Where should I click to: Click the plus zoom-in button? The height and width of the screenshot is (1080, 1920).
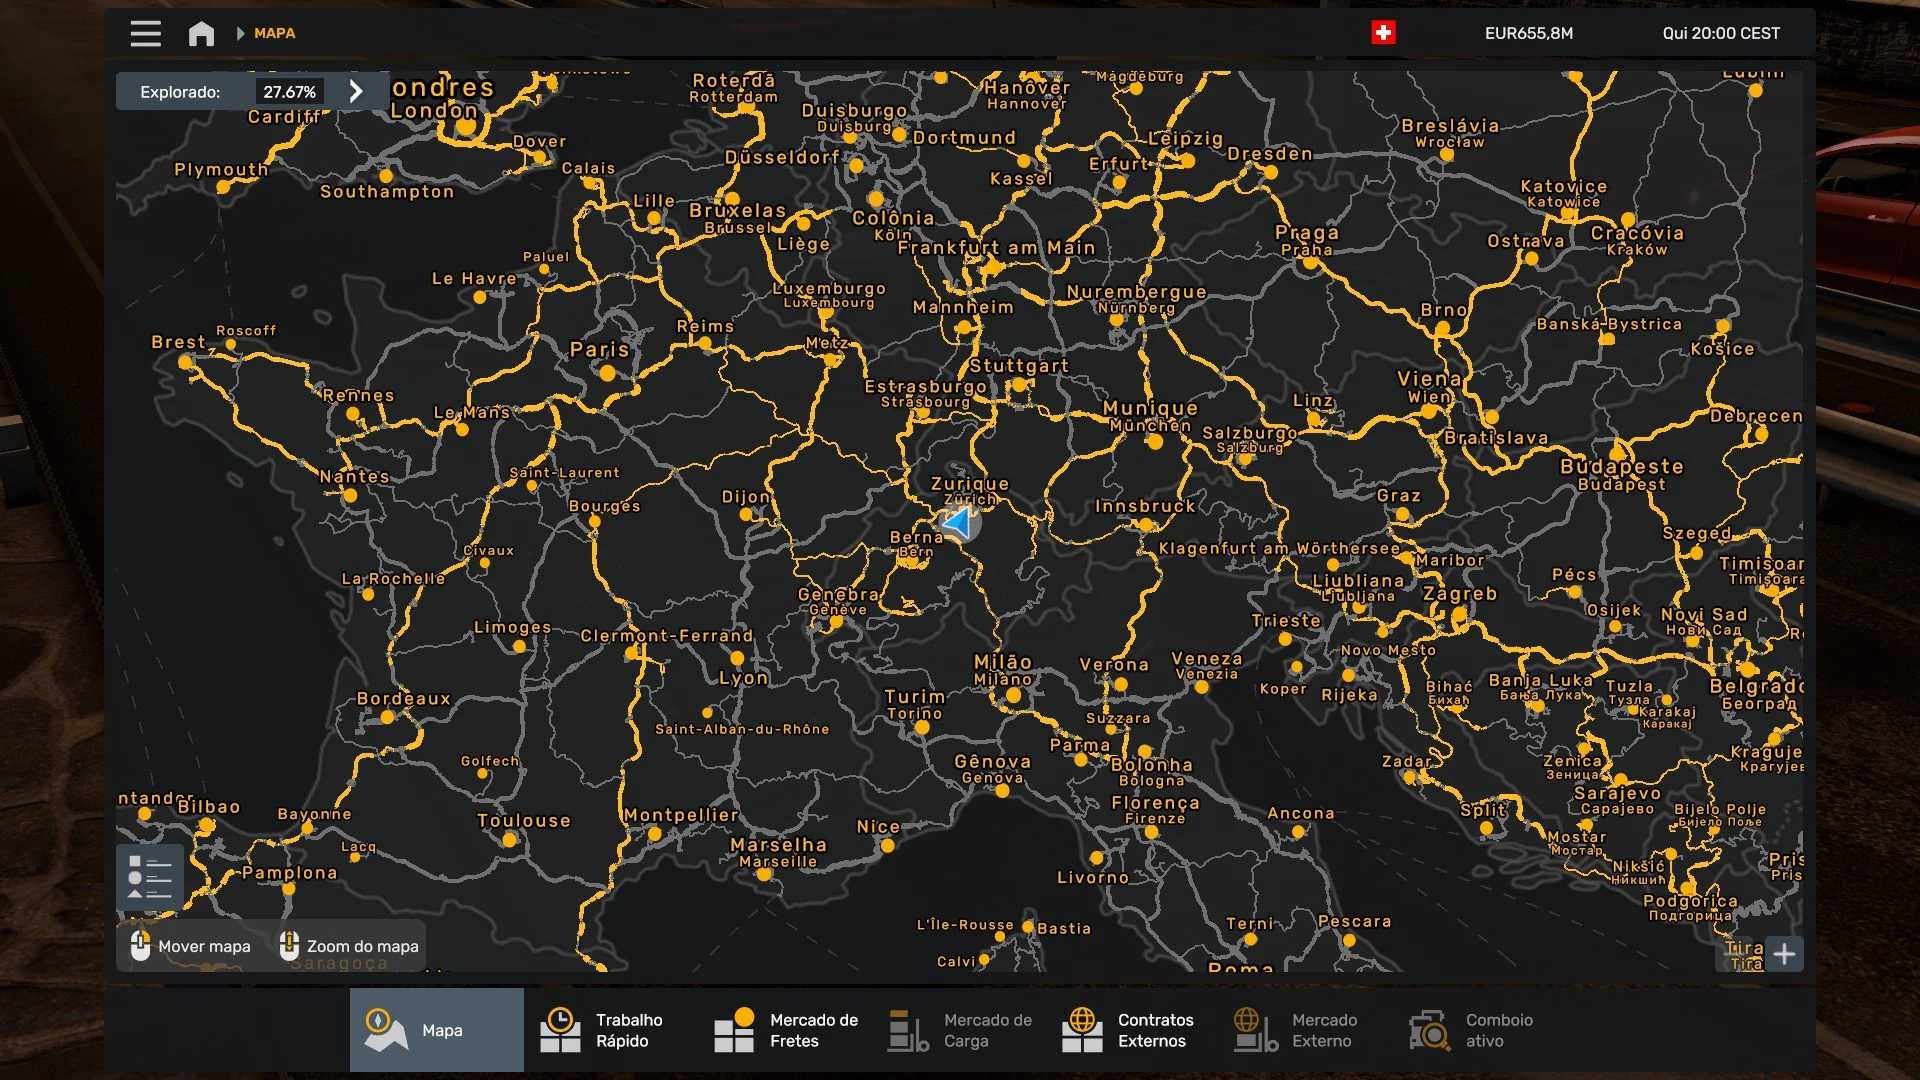1784,954
